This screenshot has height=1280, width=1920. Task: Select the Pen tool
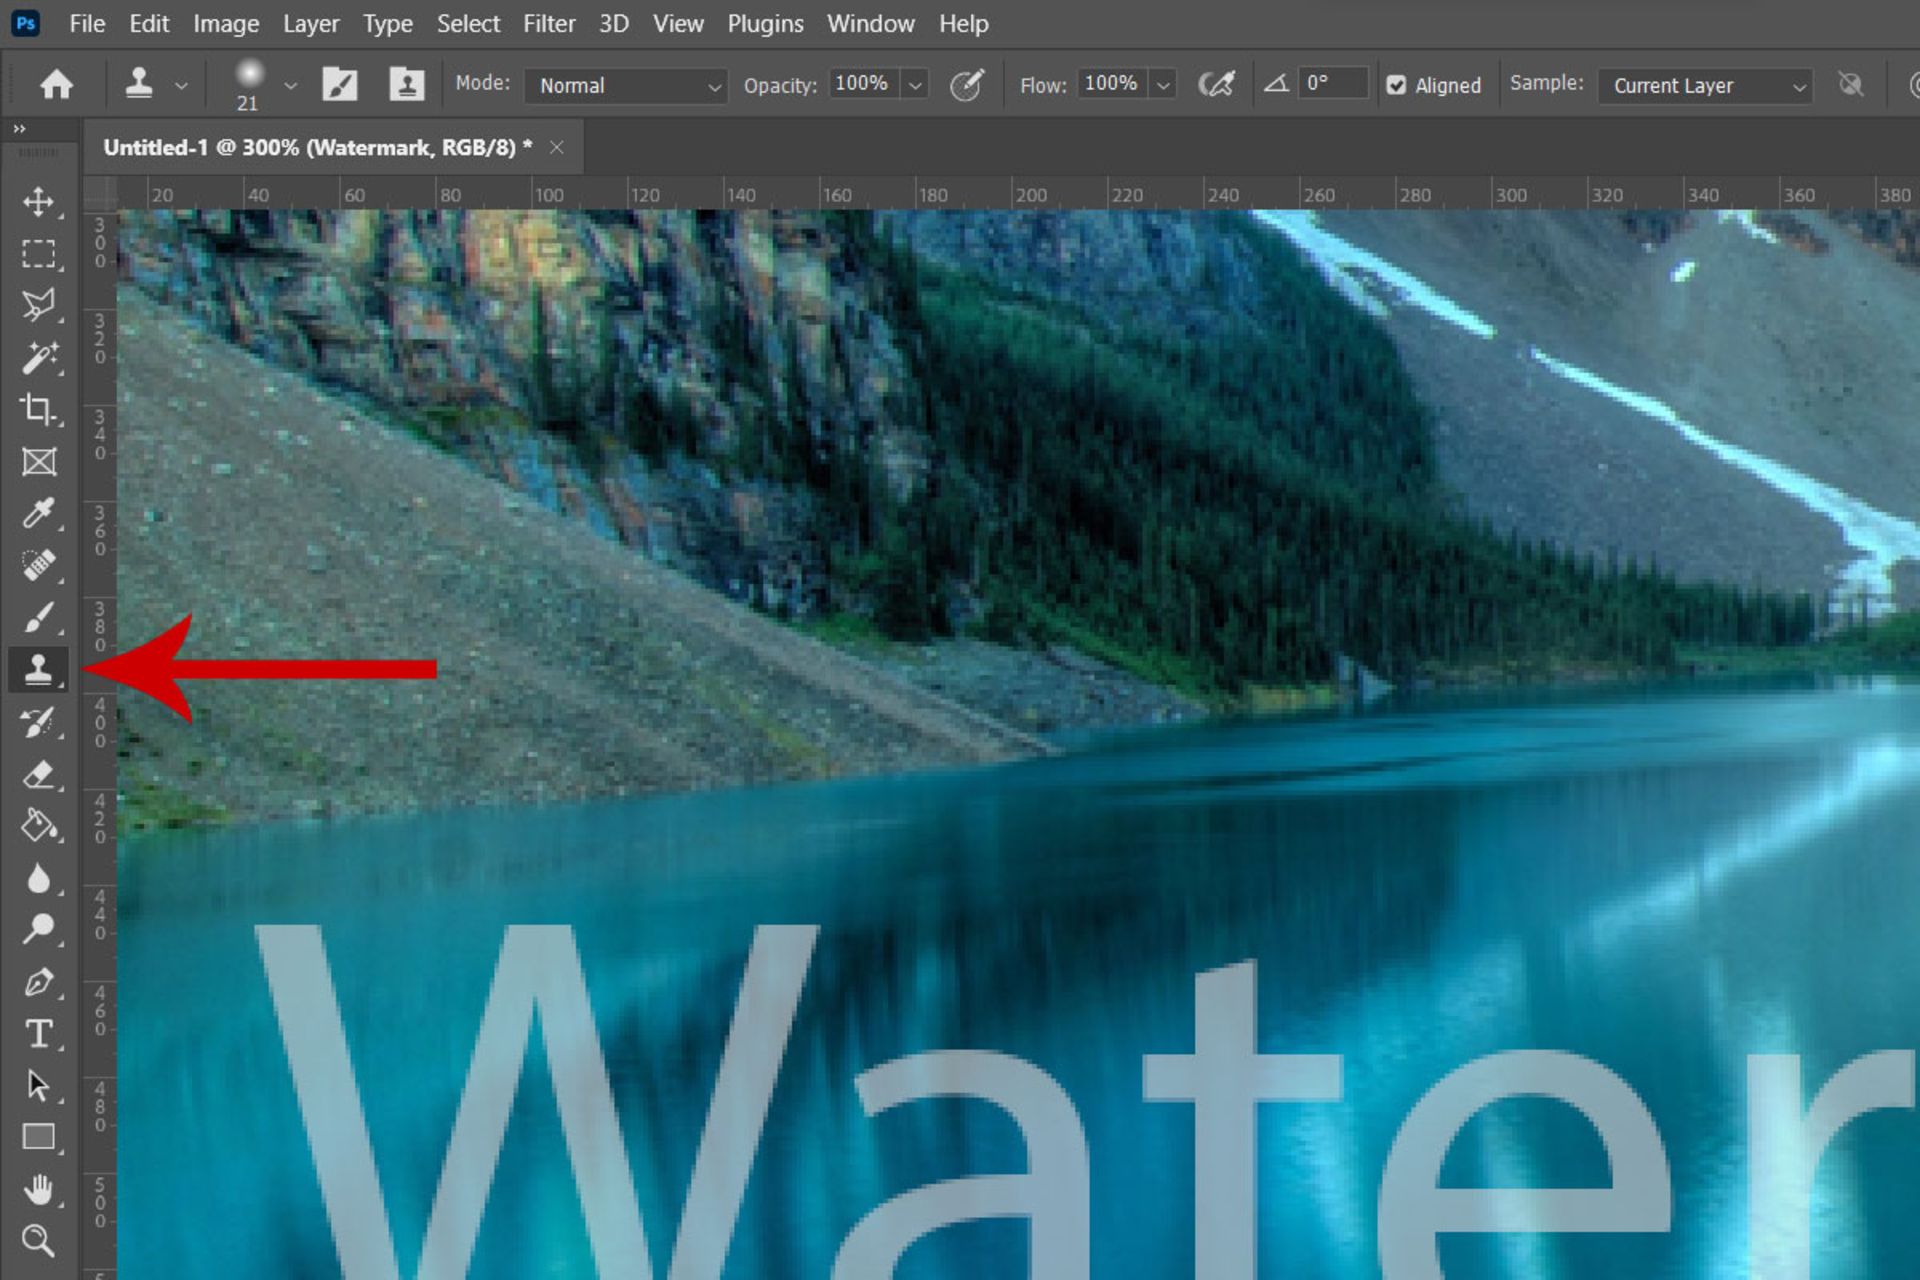pyautogui.click(x=38, y=981)
